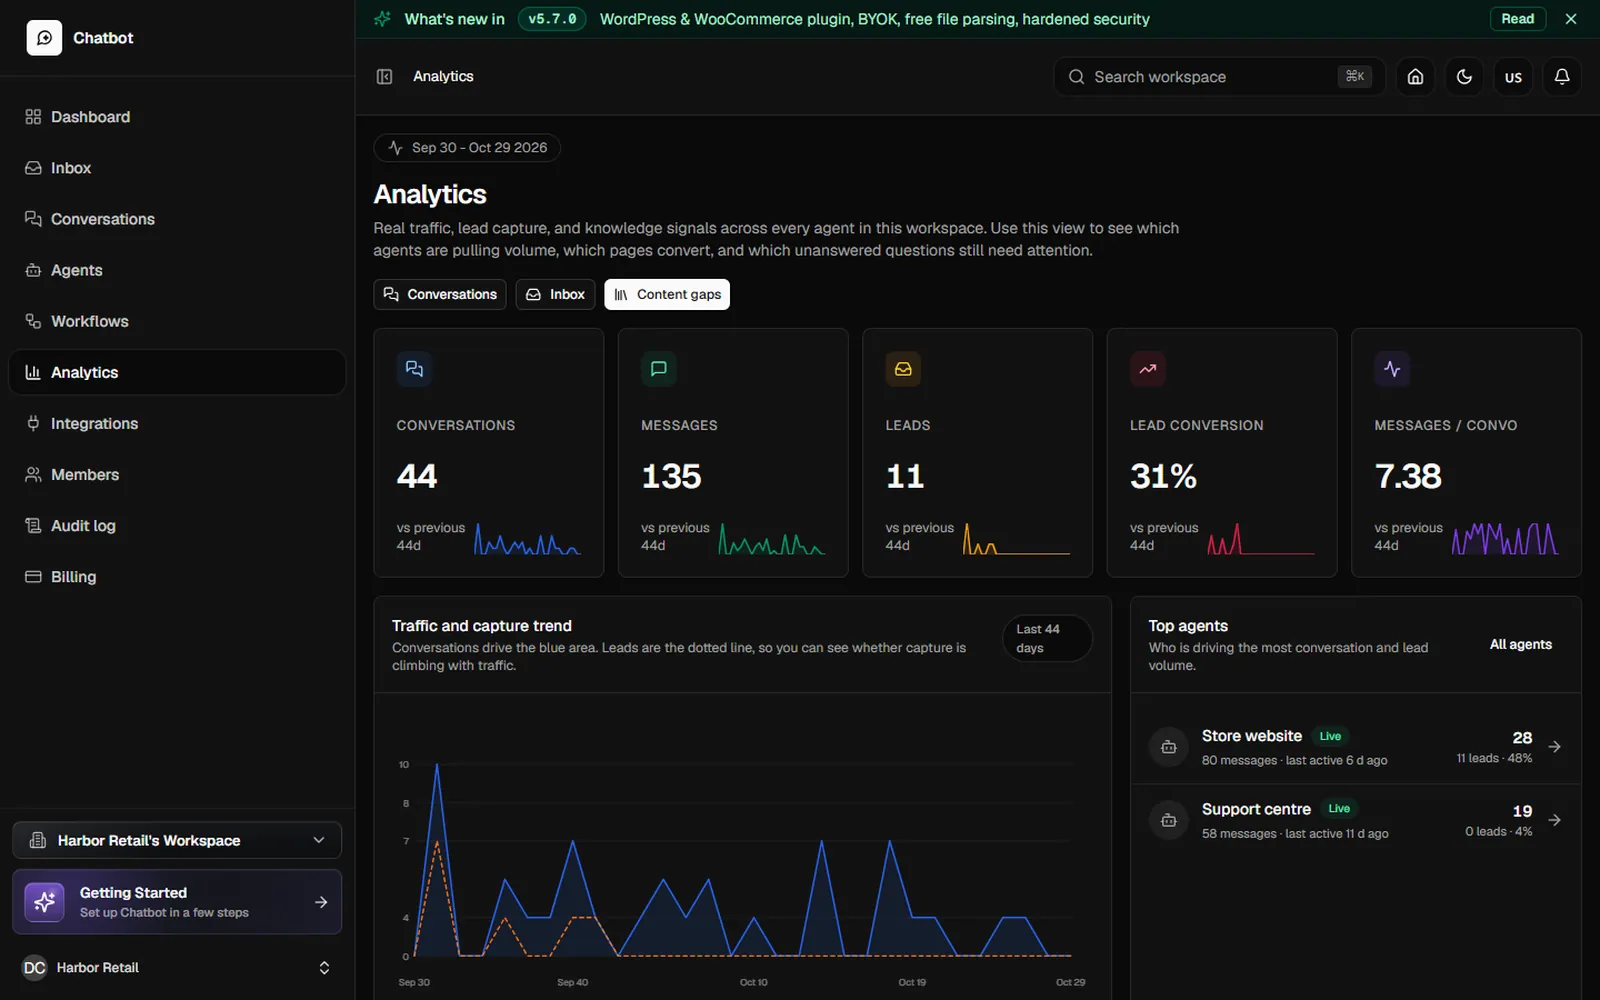Open the Getting Started setup card

pyautogui.click(x=177, y=902)
